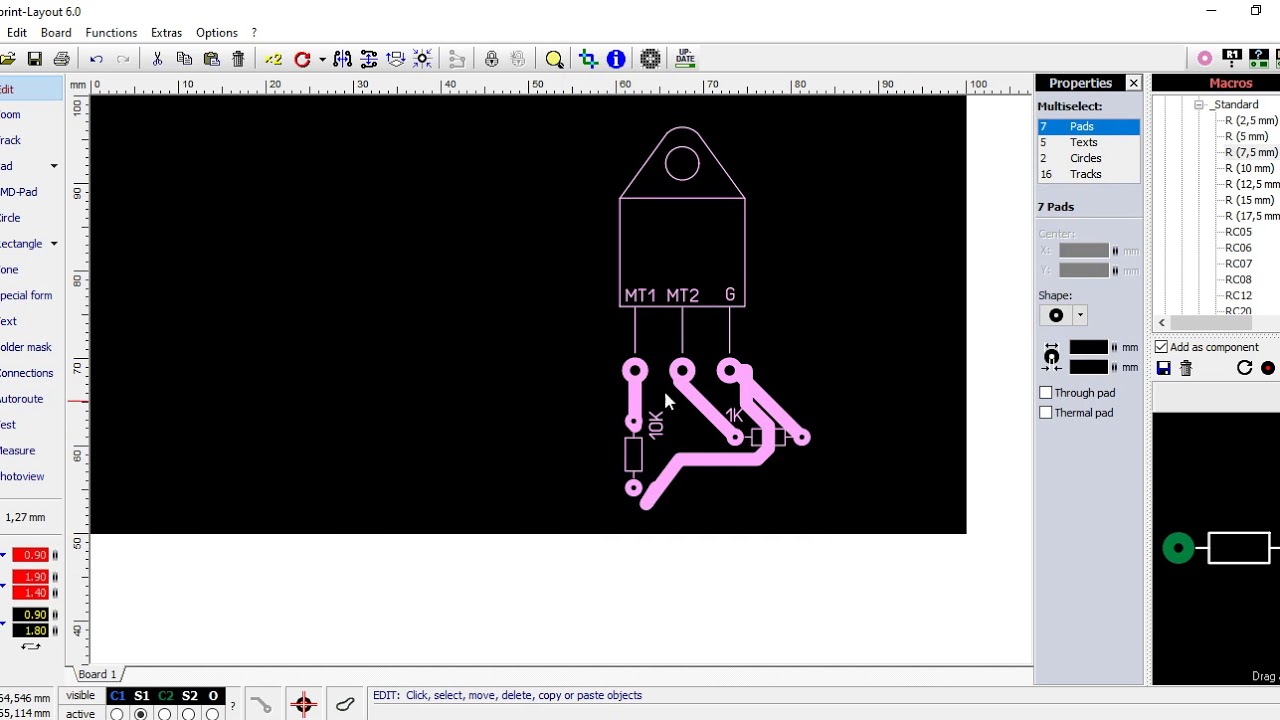Close the Properties panel

(x=1133, y=83)
